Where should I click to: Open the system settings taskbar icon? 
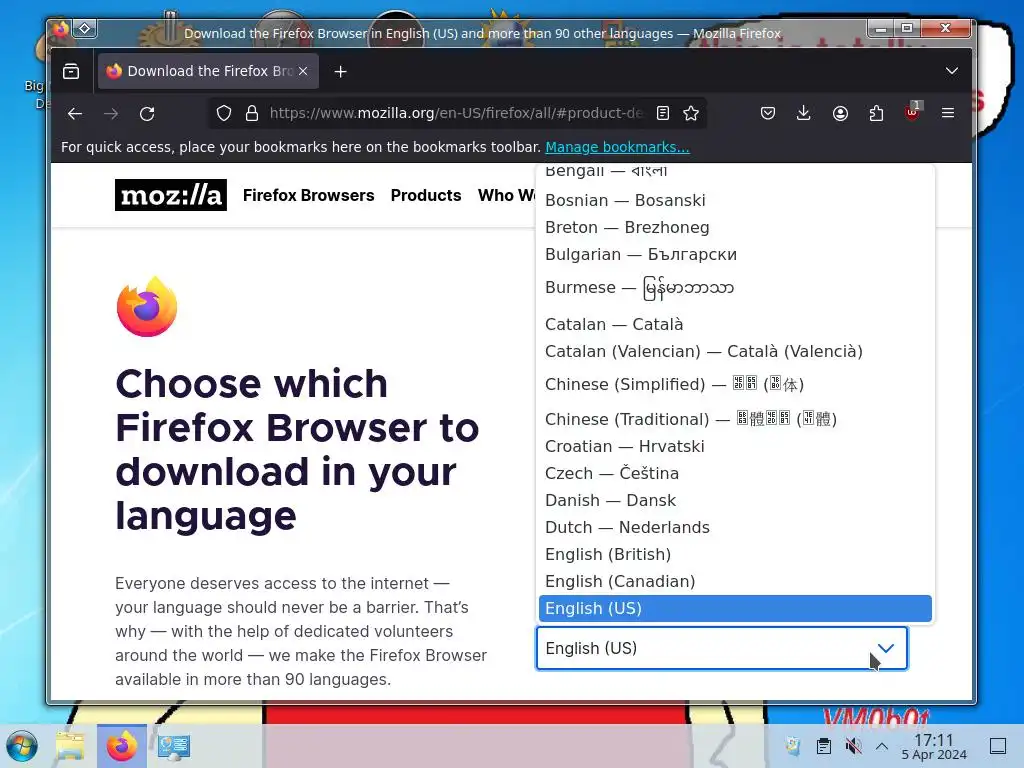tap(173, 746)
